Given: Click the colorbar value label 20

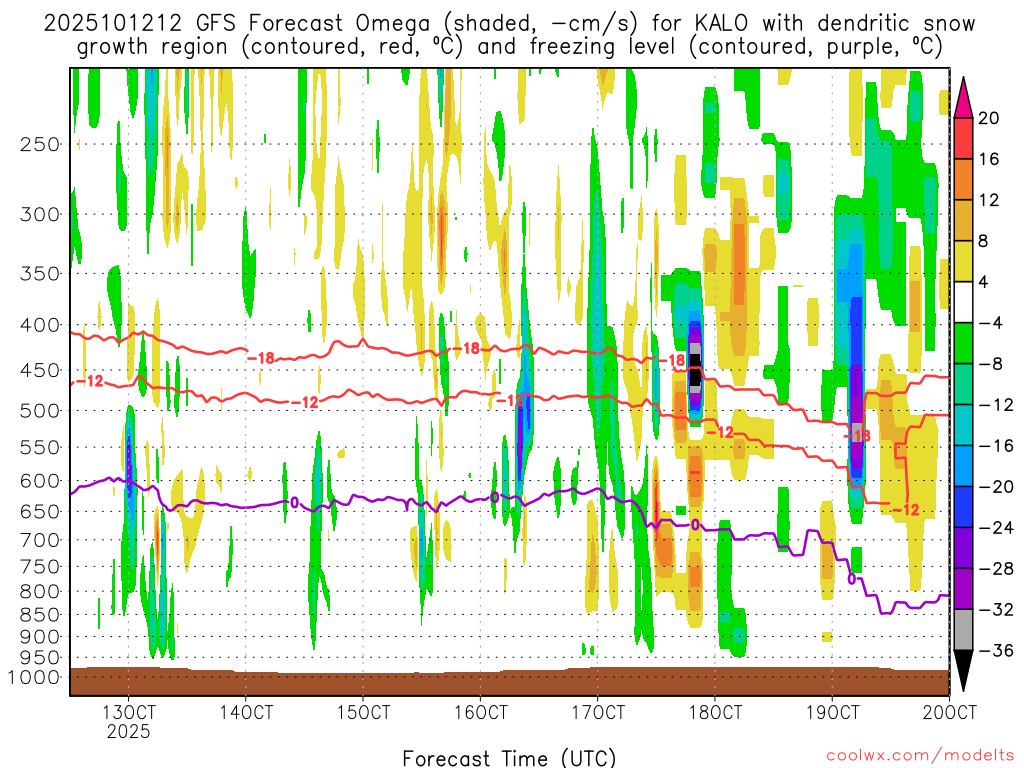Looking at the screenshot, I should [989, 118].
